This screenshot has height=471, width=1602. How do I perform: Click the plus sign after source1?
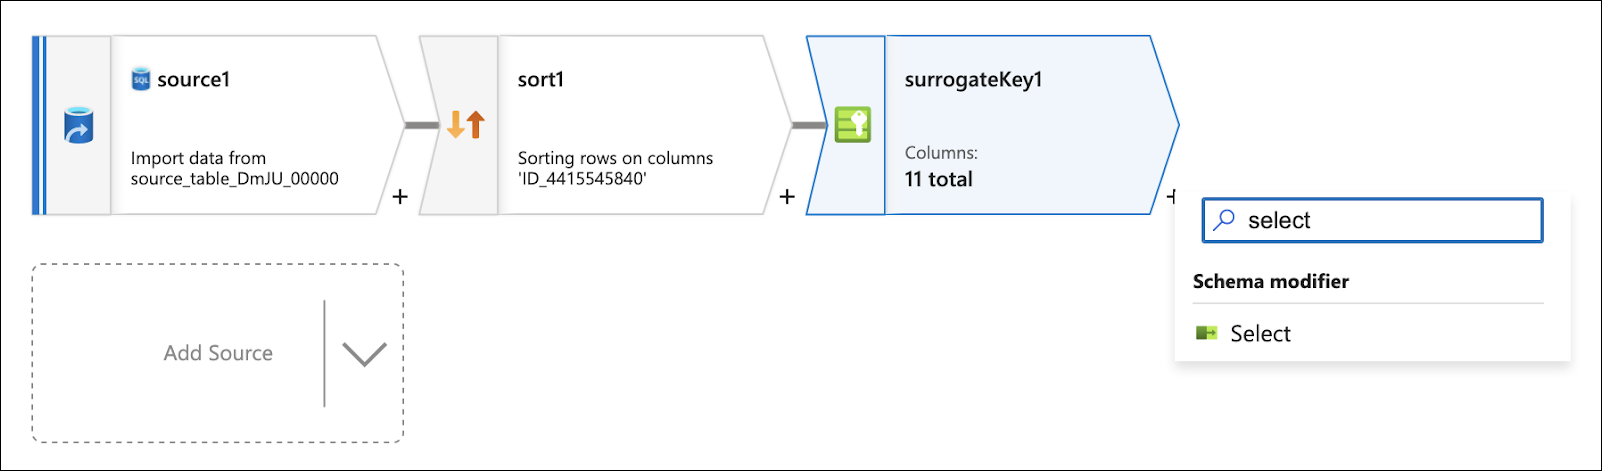coord(400,196)
